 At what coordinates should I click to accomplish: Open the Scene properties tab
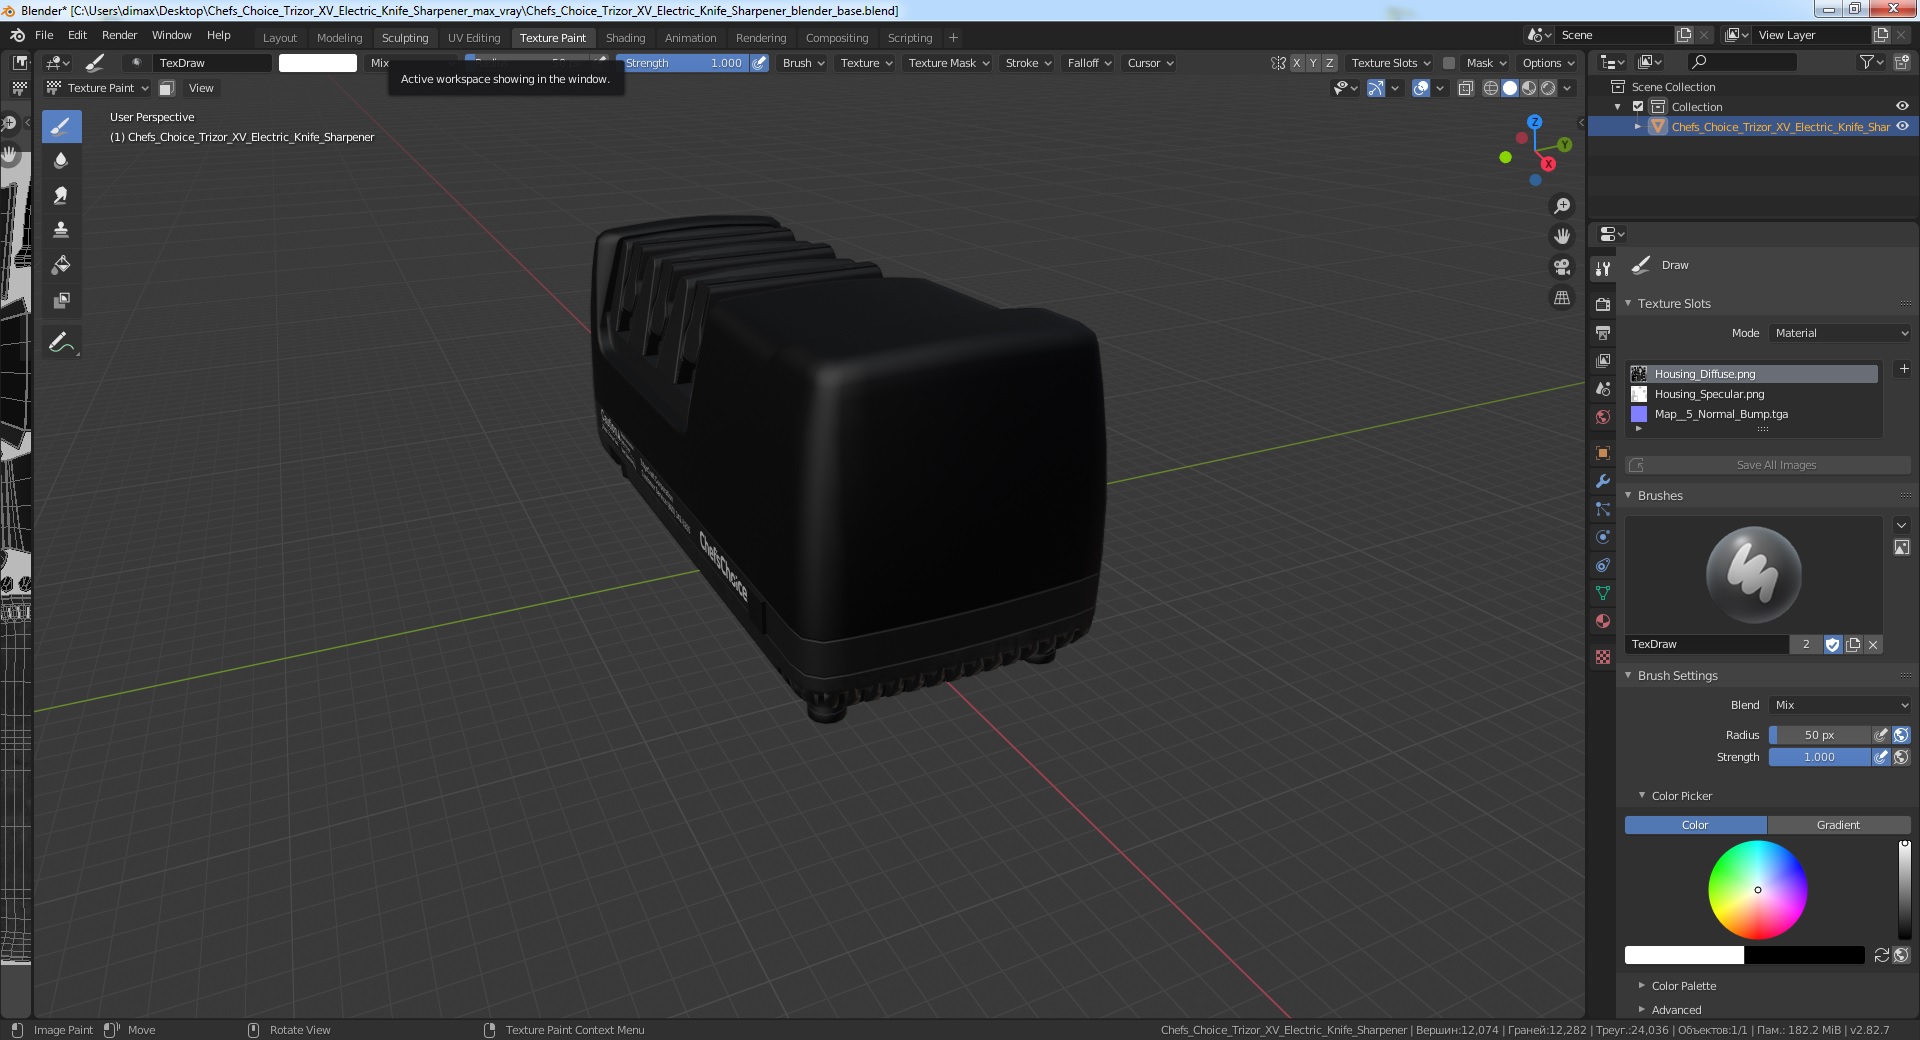[x=1603, y=388]
